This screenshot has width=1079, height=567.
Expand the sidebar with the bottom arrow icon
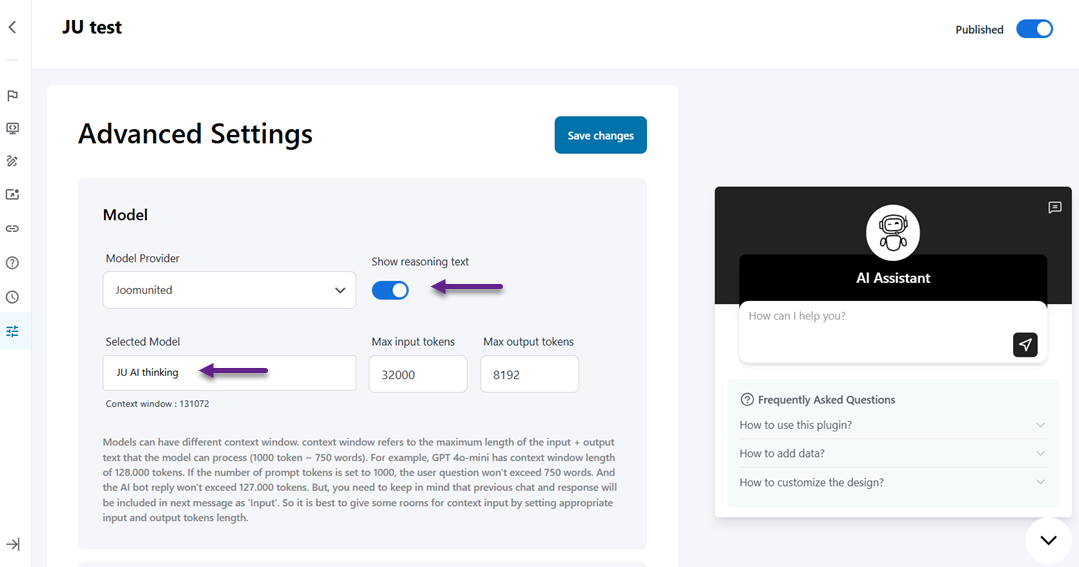pyautogui.click(x=12, y=544)
